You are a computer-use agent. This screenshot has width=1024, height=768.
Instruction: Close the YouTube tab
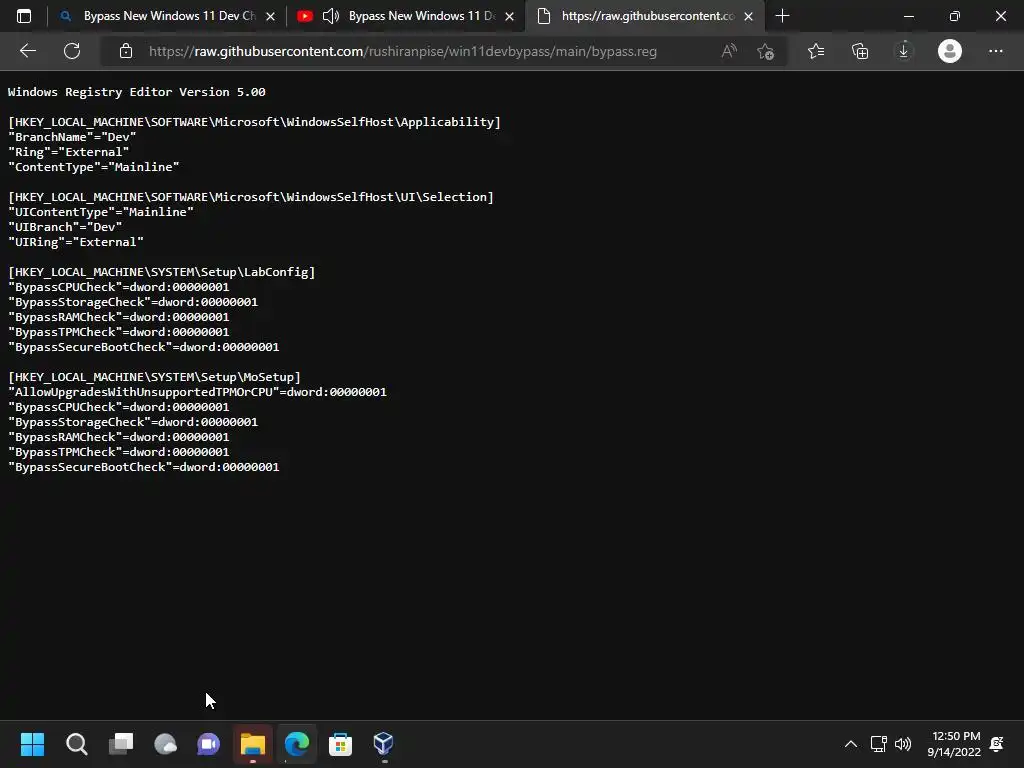(x=509, y=16)
